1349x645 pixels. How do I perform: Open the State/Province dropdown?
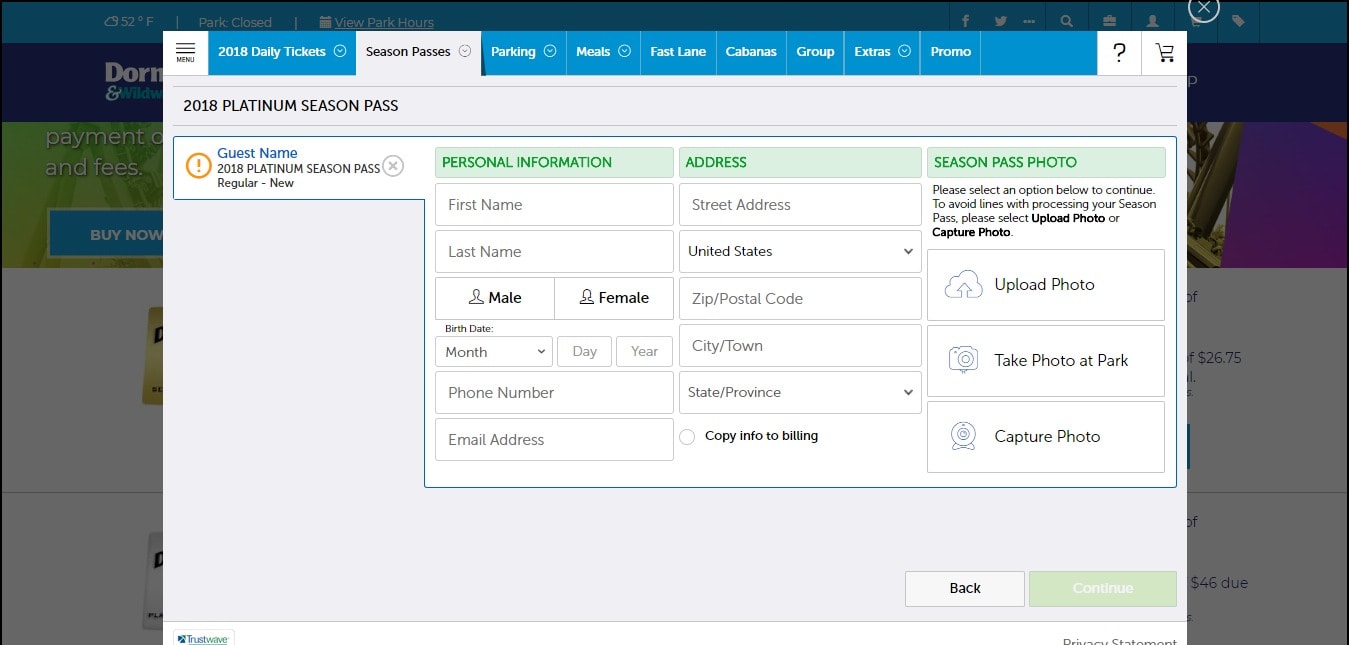tap(800, 392)
